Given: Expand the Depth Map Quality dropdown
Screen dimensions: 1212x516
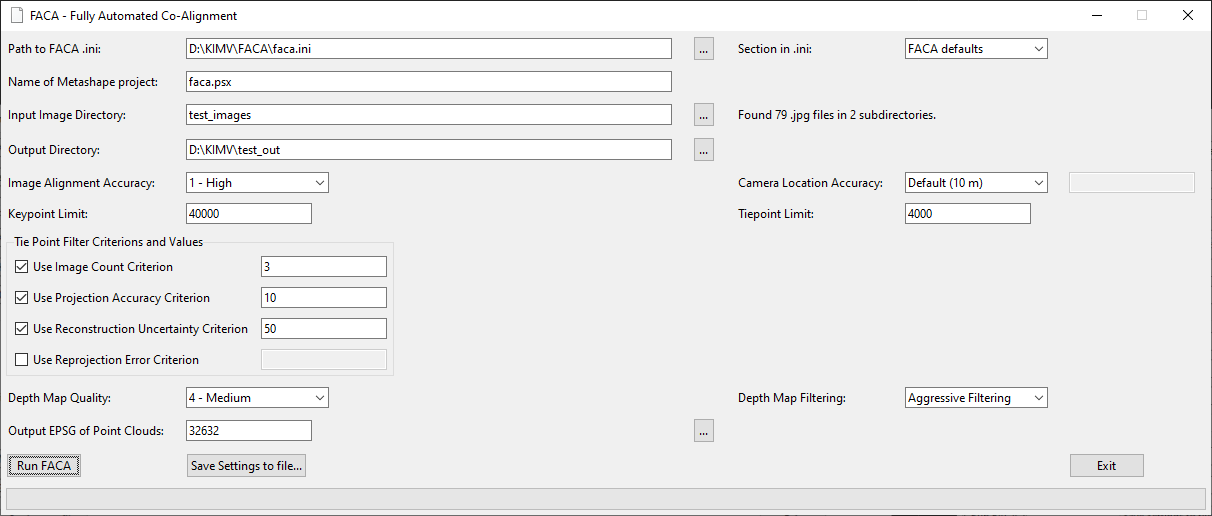Looking at the screenshot, I should tap(257, 398).
